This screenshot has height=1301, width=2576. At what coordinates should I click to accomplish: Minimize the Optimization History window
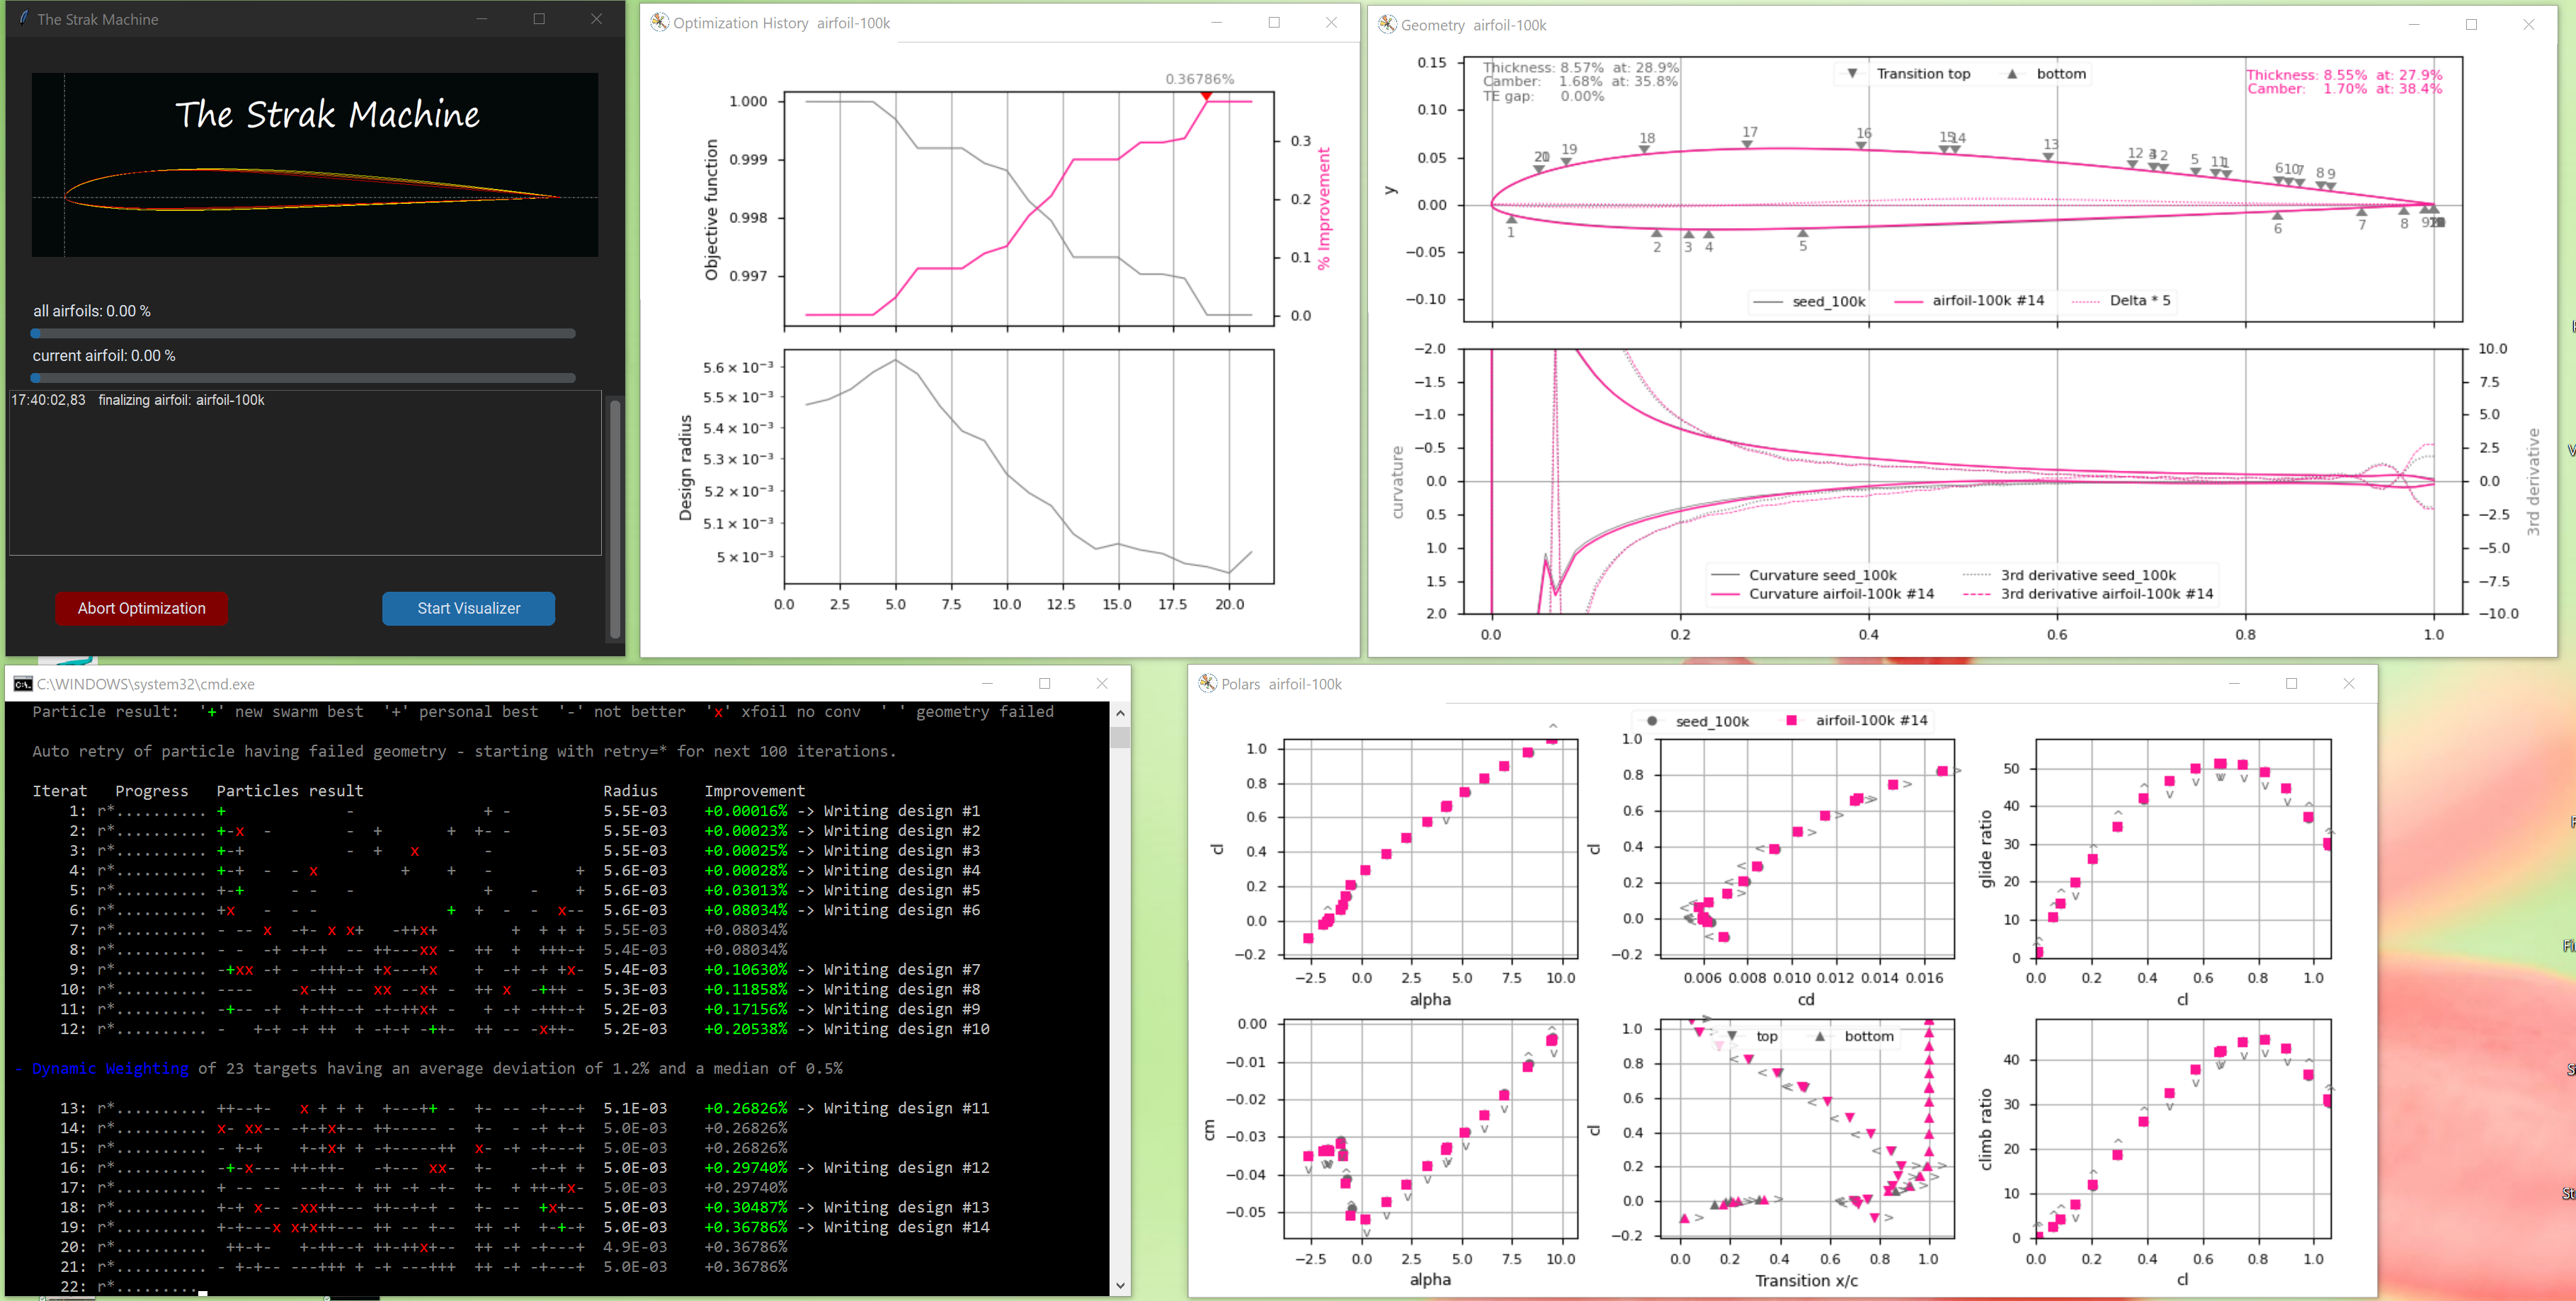tap(1216, 22)
